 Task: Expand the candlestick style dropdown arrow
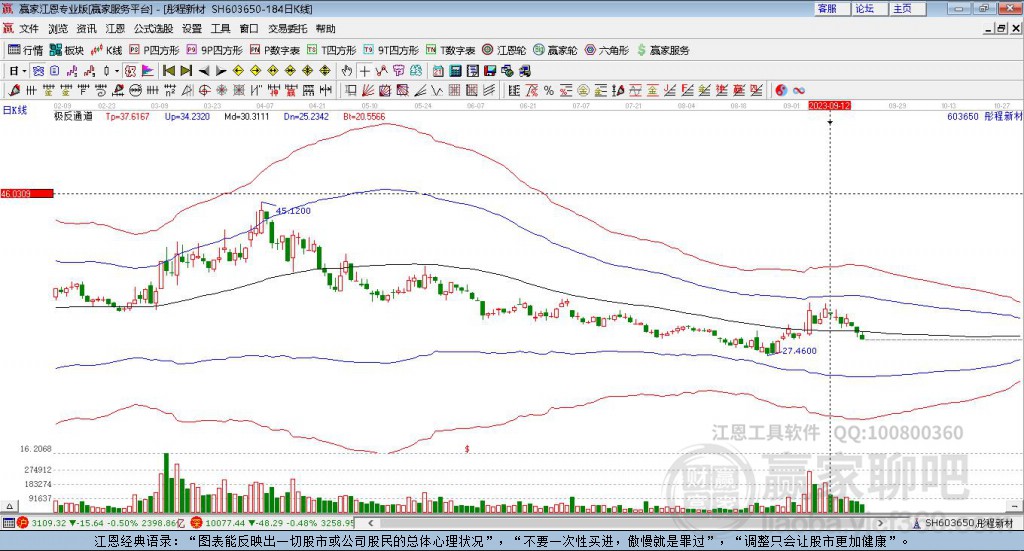point(117,71)
